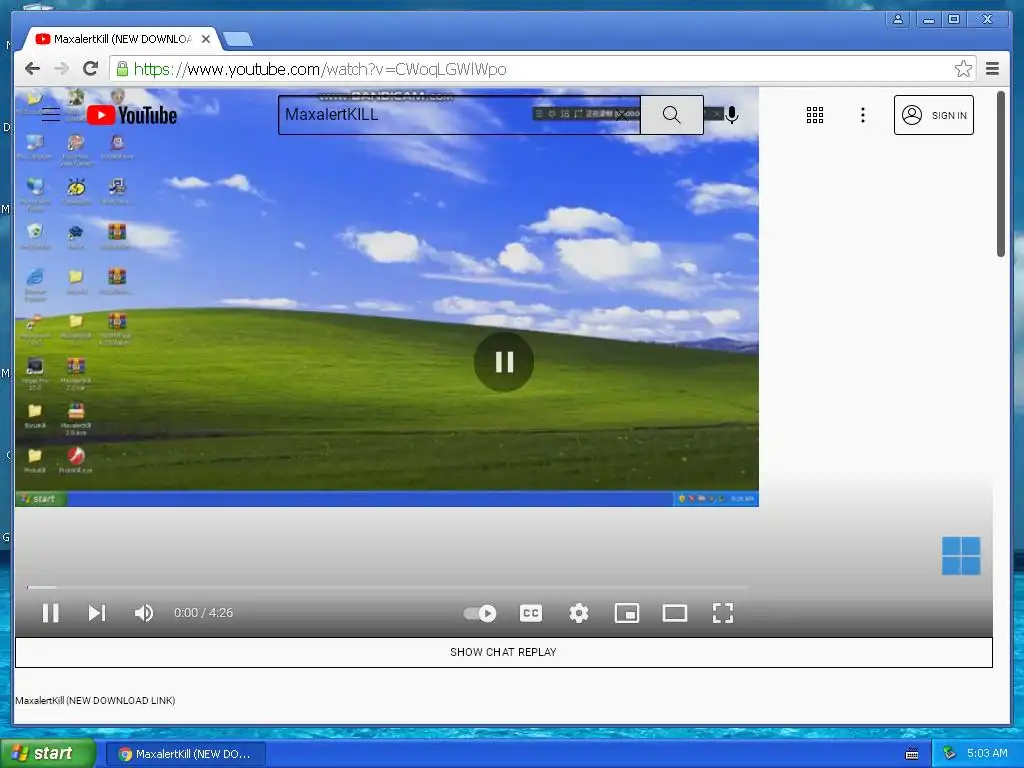Switch to miniplayer mode

pos(627,613)
